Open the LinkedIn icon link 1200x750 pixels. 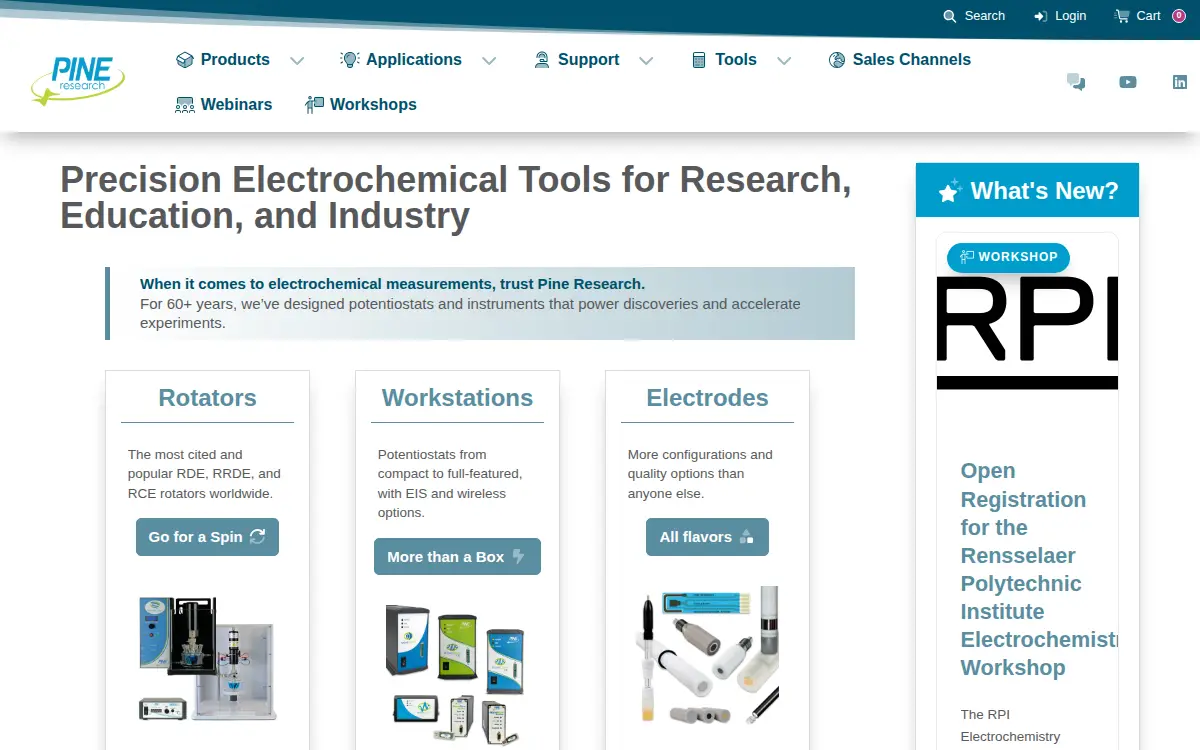point(1180,82)
